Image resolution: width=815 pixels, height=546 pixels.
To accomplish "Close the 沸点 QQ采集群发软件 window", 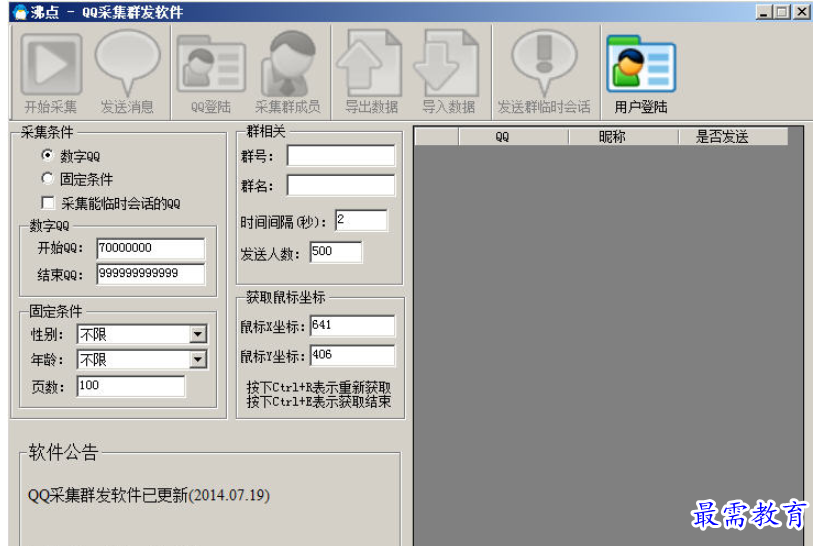I will click(x=801, y=12).
